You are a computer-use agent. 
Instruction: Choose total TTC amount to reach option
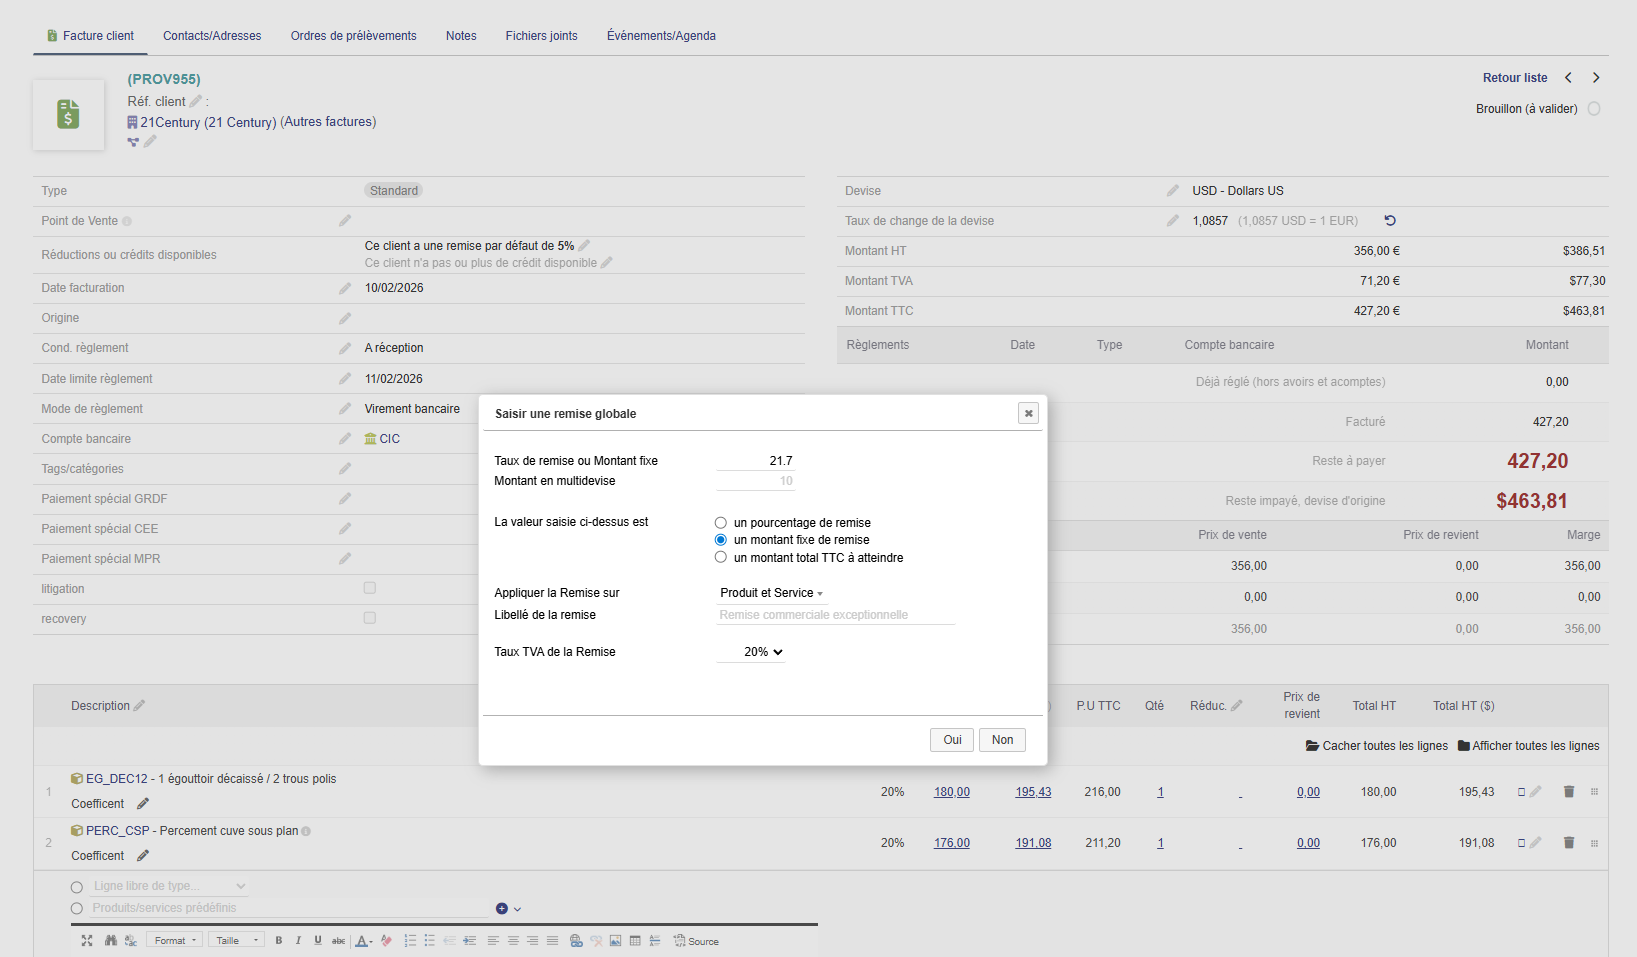pyautogui.click(x=721, y=558)
